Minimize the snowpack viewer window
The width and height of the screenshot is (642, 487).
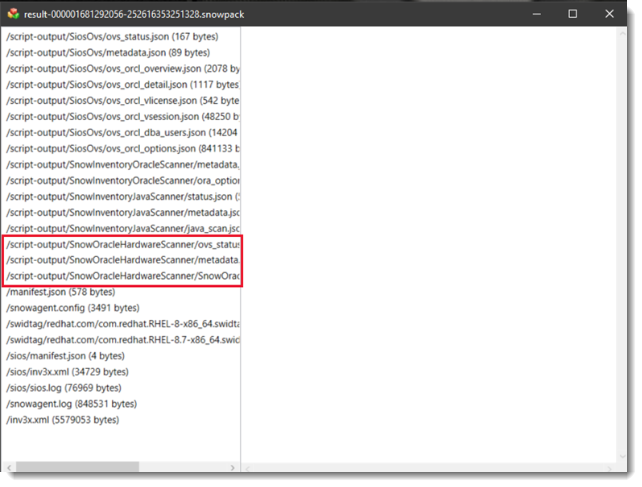[x=537, y=14]
